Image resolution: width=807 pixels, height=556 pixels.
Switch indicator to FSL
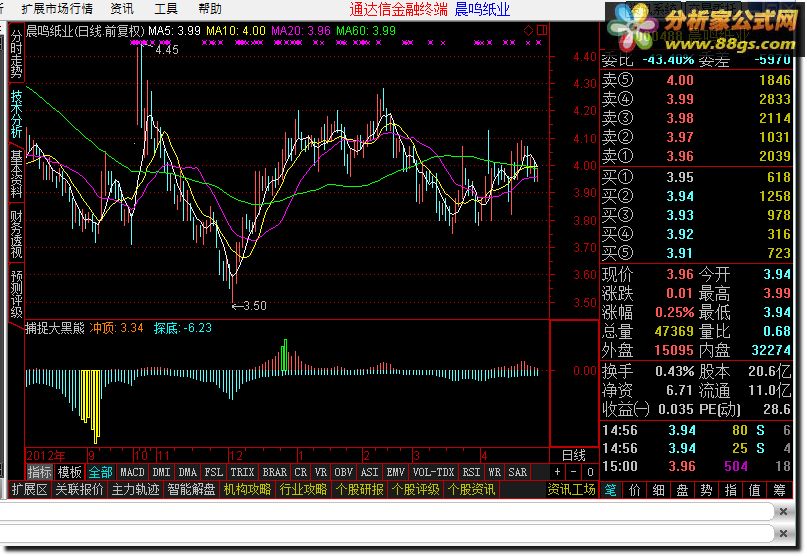214,472
